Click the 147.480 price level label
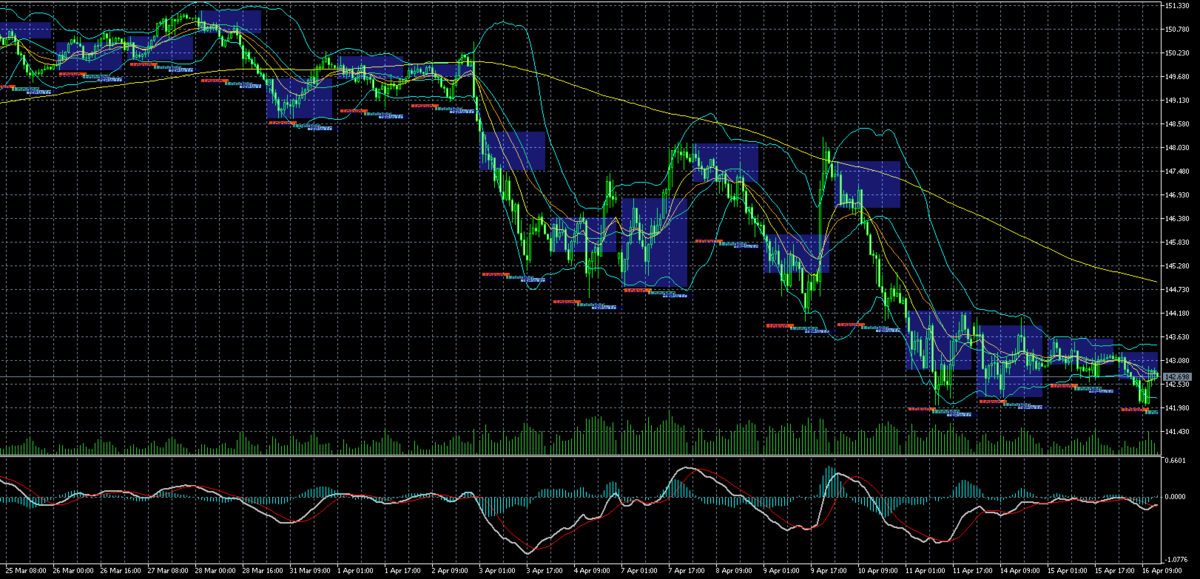 tap(1178, 171)
